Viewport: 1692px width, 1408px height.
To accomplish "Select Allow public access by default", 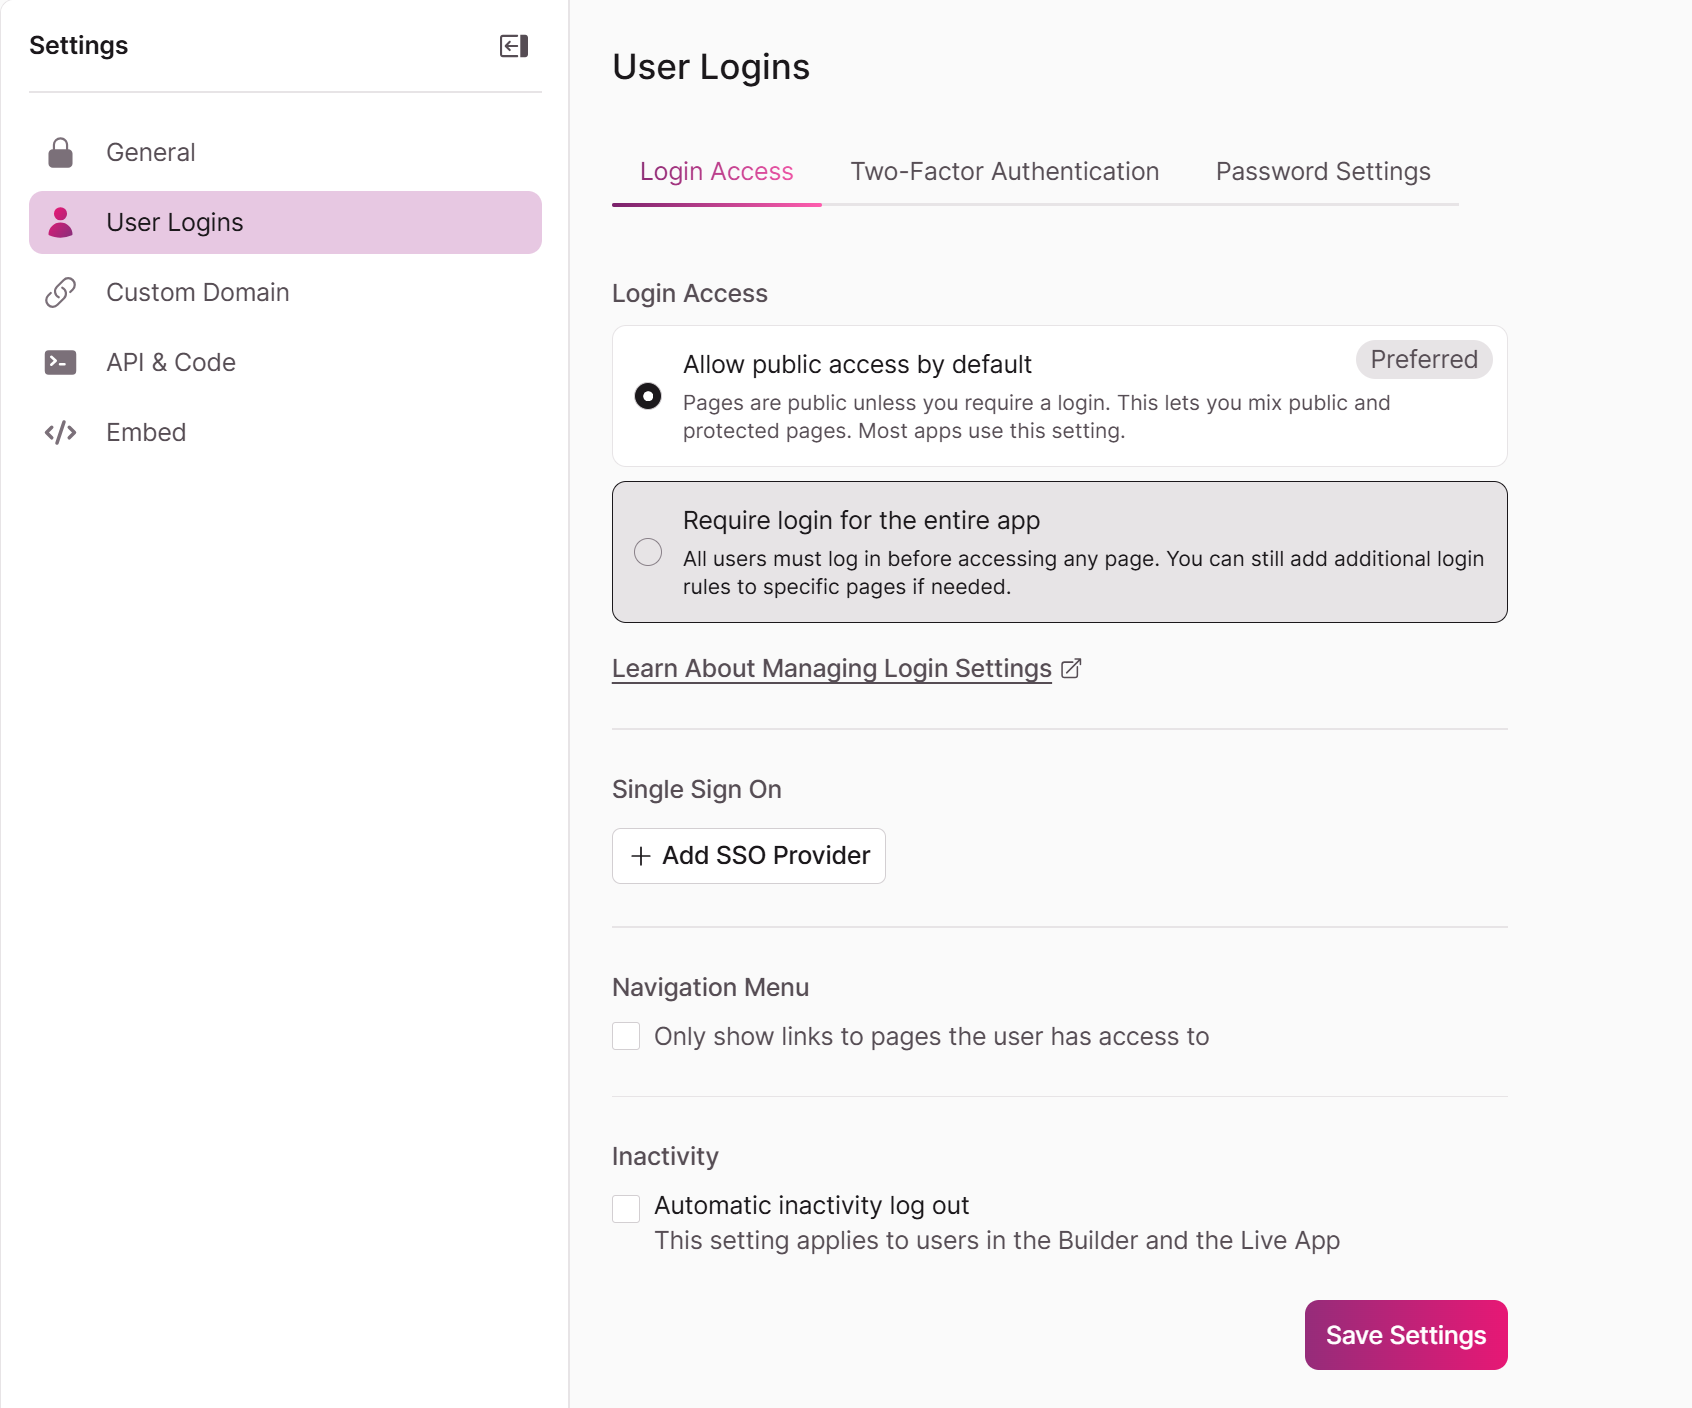I will pyautogui.click(x=648, y=396).
